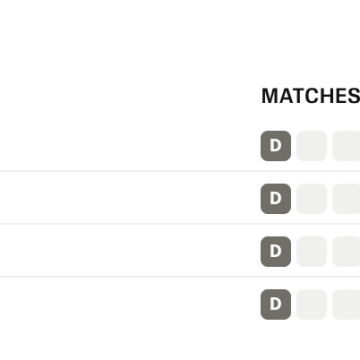This screenshot has width=360, height=360.
Task: Select the D draw badge in second row
Action: click(x=276, y=199)
